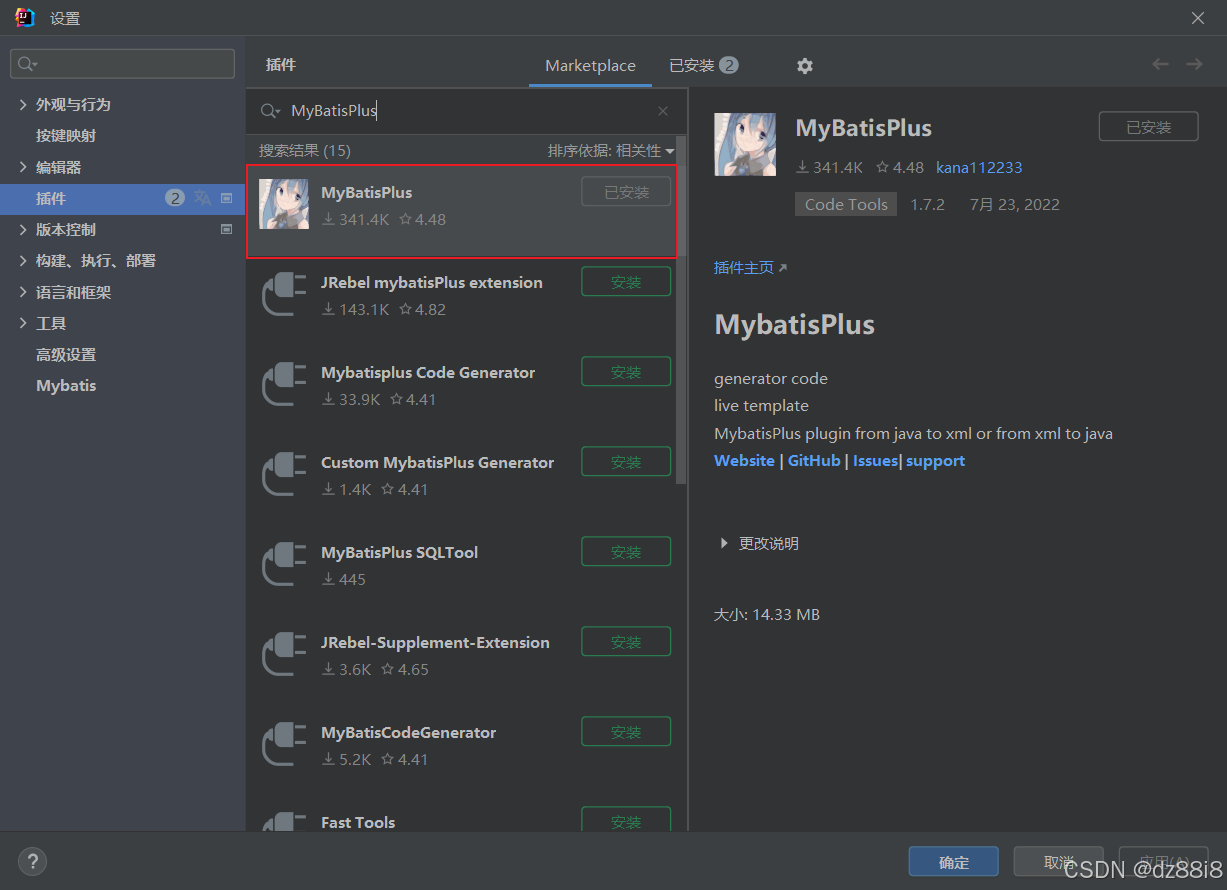Click the MyBatisPlus SQLTool plug icon

pyautogui.click(x=284, y=565)
